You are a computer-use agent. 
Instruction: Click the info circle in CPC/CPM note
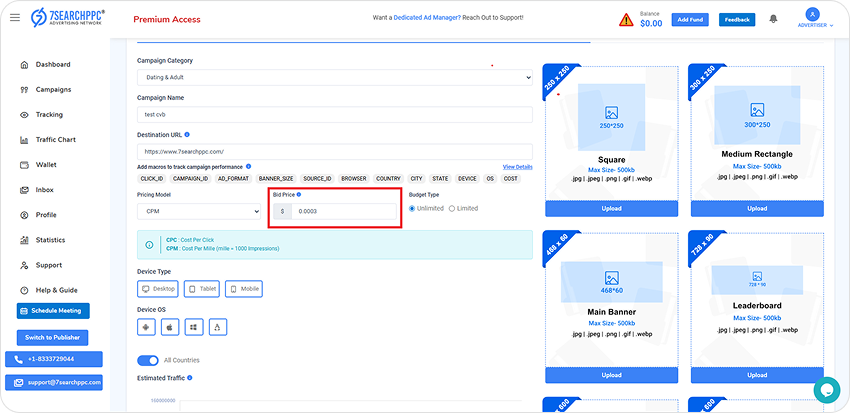point(149,244)
